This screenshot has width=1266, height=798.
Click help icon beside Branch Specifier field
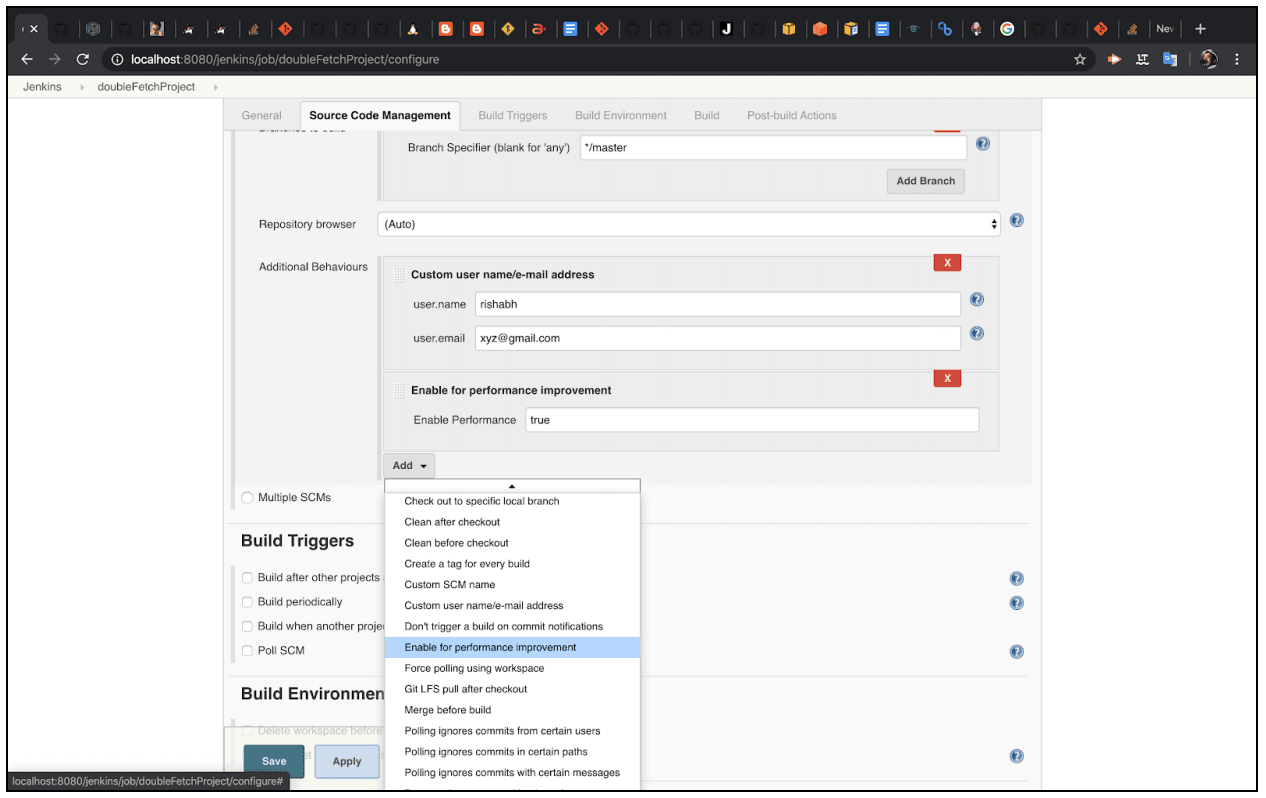coord(982,144)
